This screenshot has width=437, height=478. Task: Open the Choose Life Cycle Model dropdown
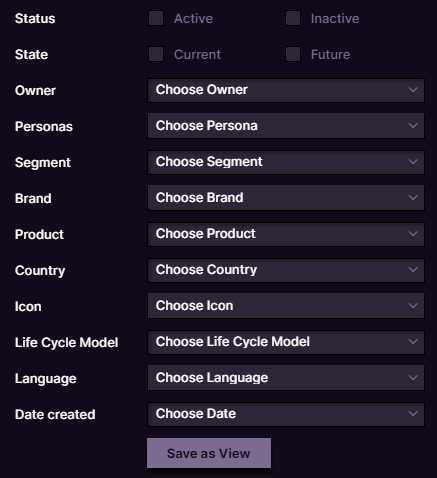click(x=286, y=342)
